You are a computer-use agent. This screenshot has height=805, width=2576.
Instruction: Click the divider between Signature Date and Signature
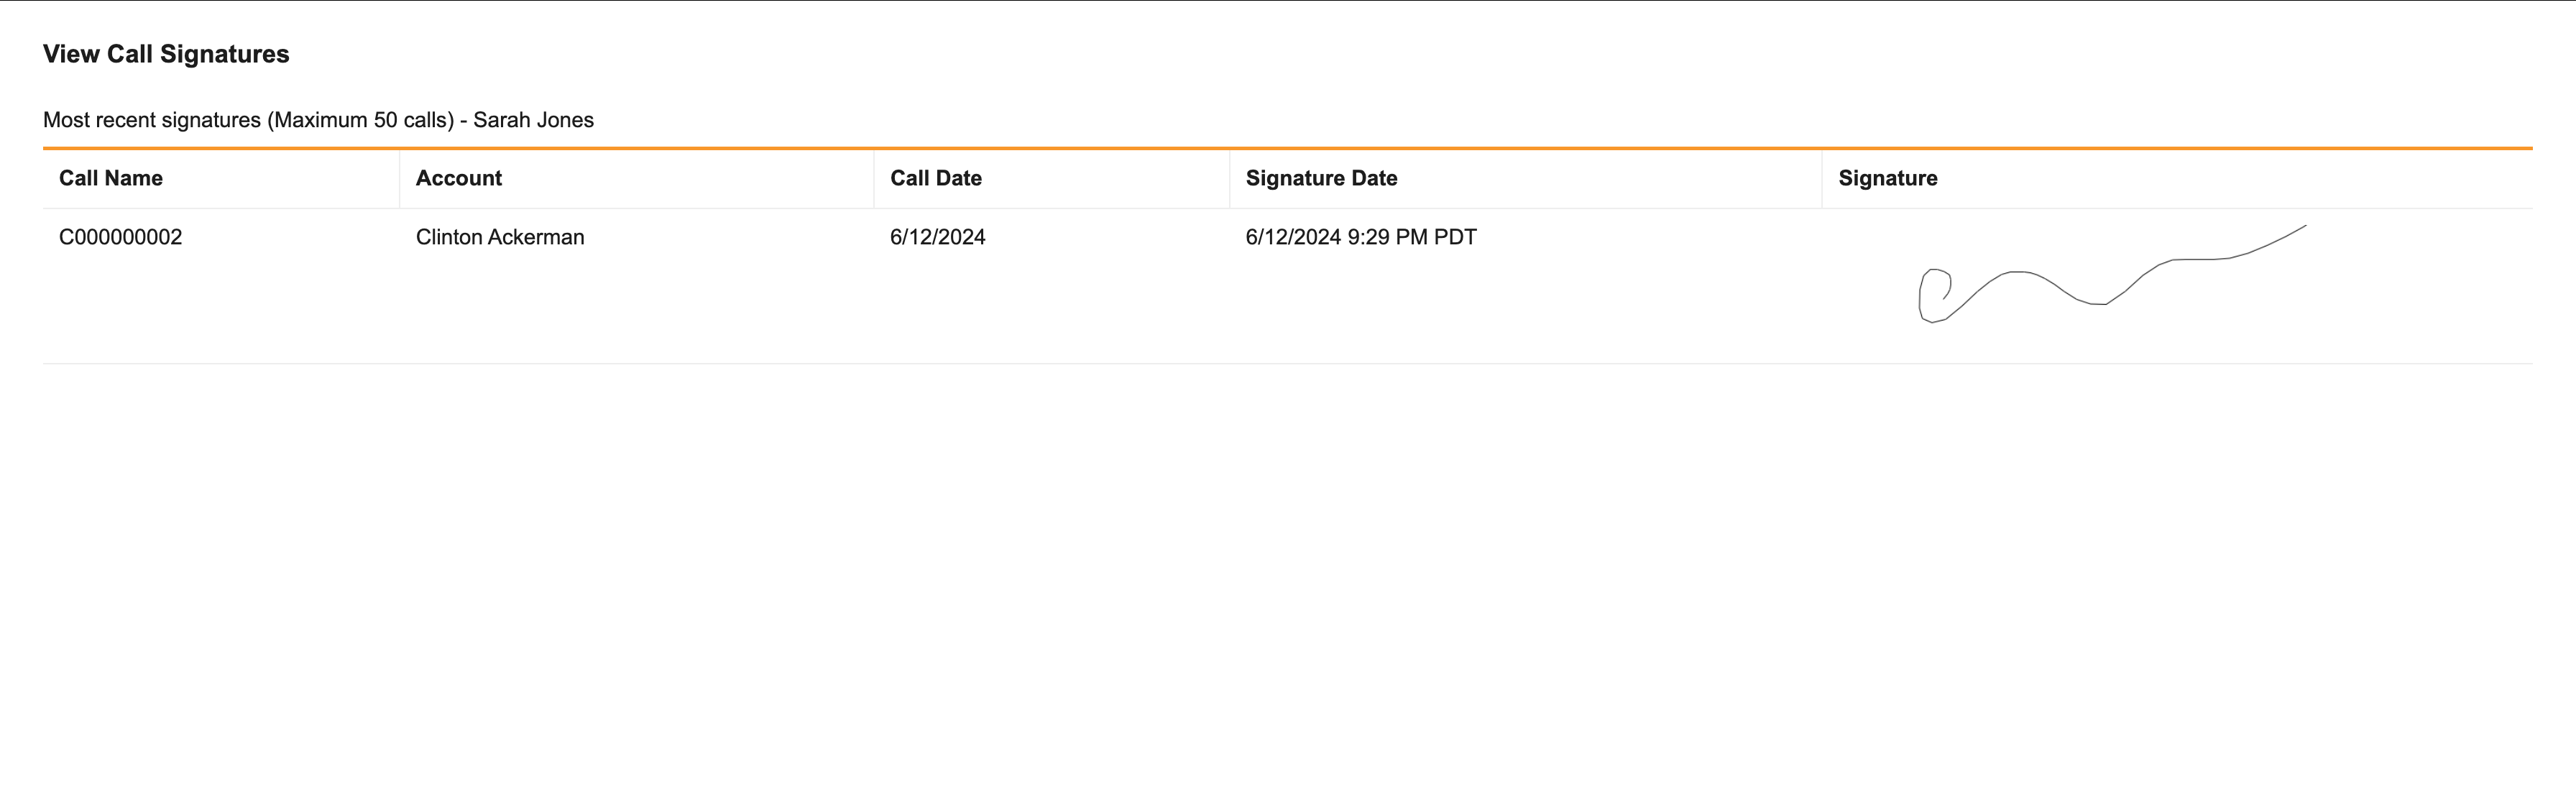1822,178
